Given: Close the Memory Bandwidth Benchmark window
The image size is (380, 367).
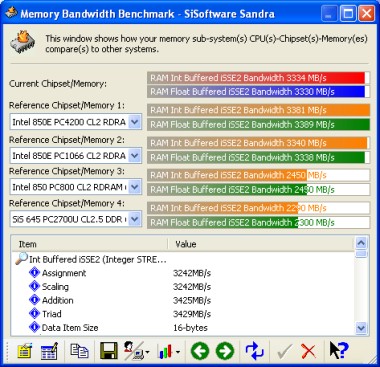Looking at the screenshot, I should (366, 14).
